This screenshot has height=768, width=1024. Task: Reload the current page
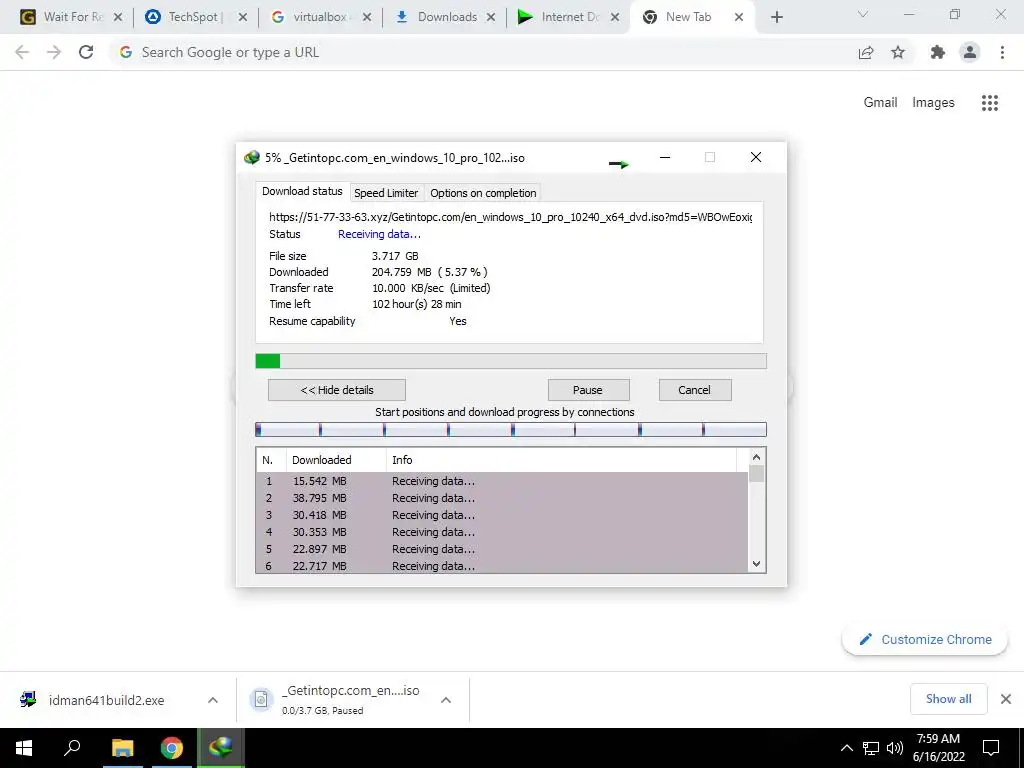tap(86, 52)
